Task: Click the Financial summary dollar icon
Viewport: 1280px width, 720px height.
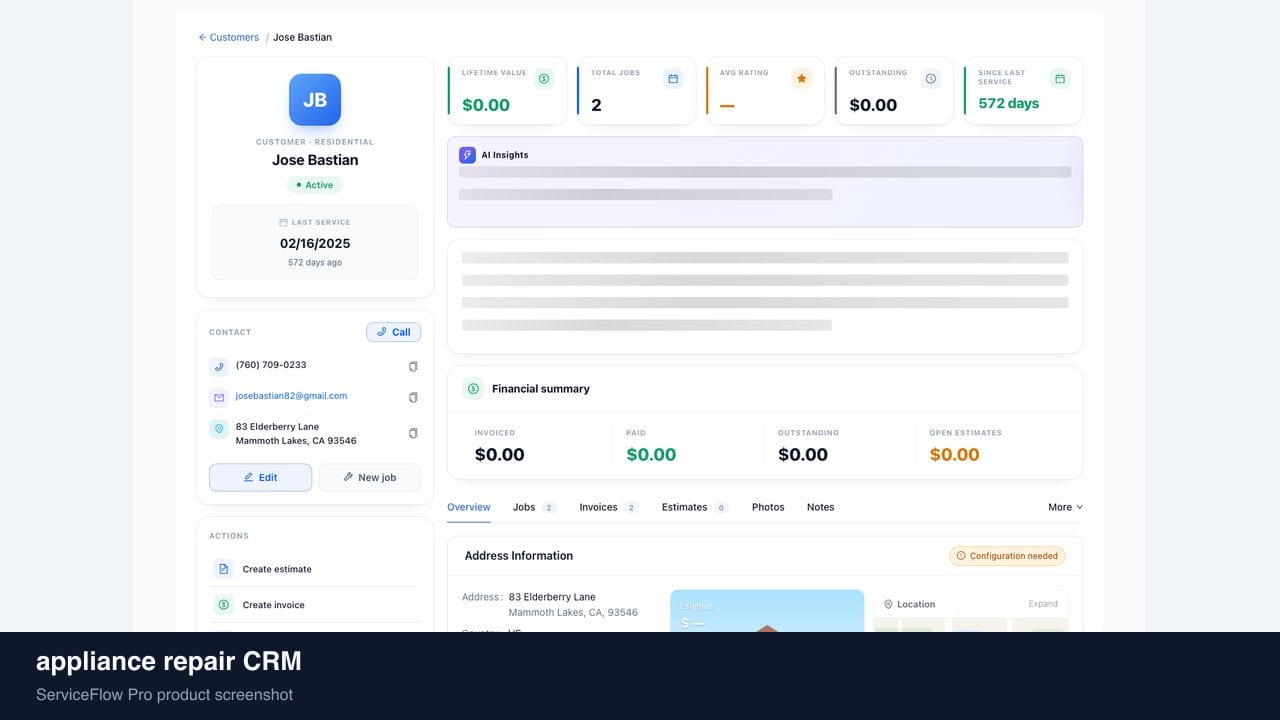Action: [x=473, y=389]
